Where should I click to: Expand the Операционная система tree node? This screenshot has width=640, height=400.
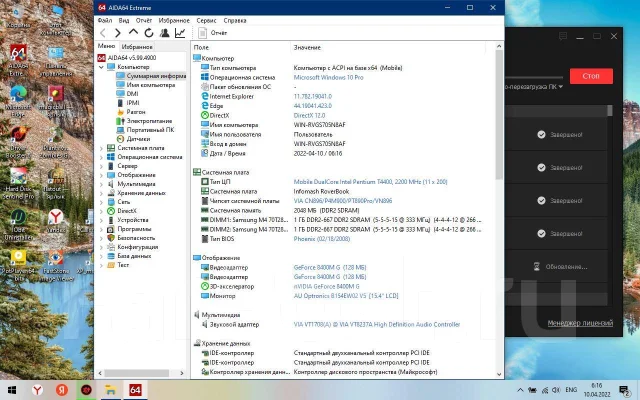tap(101, 157)
